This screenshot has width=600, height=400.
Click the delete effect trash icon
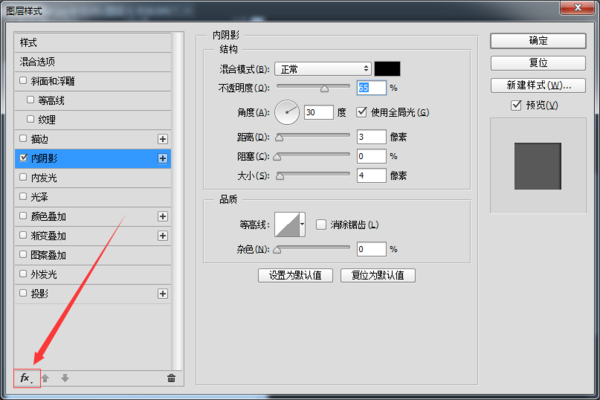pyautogui.click(x=171, y=378)
